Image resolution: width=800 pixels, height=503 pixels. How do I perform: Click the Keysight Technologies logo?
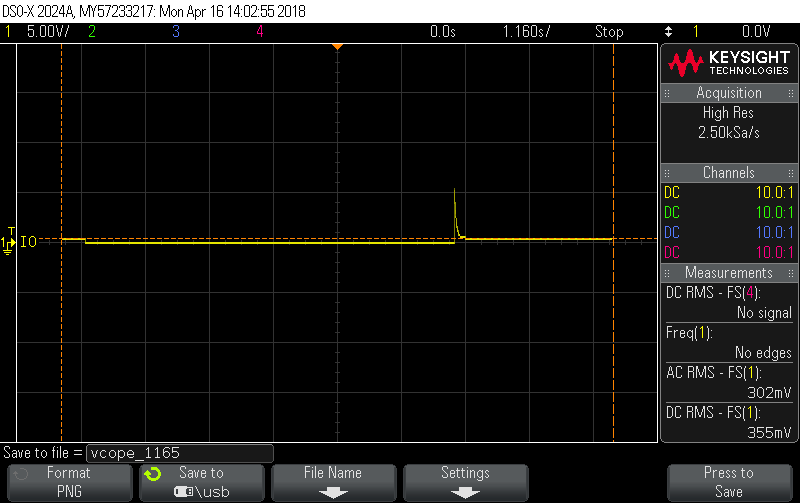point(729,63)
